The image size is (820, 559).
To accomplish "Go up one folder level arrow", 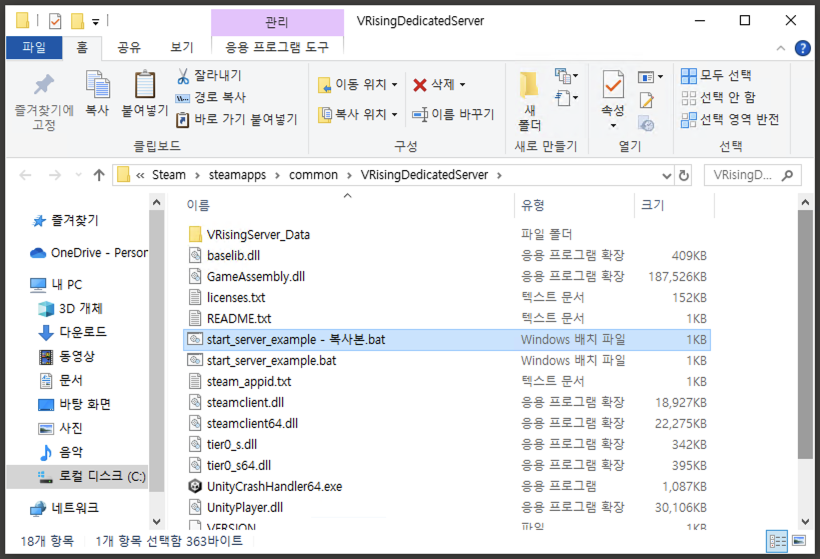I will coord(99,175).
